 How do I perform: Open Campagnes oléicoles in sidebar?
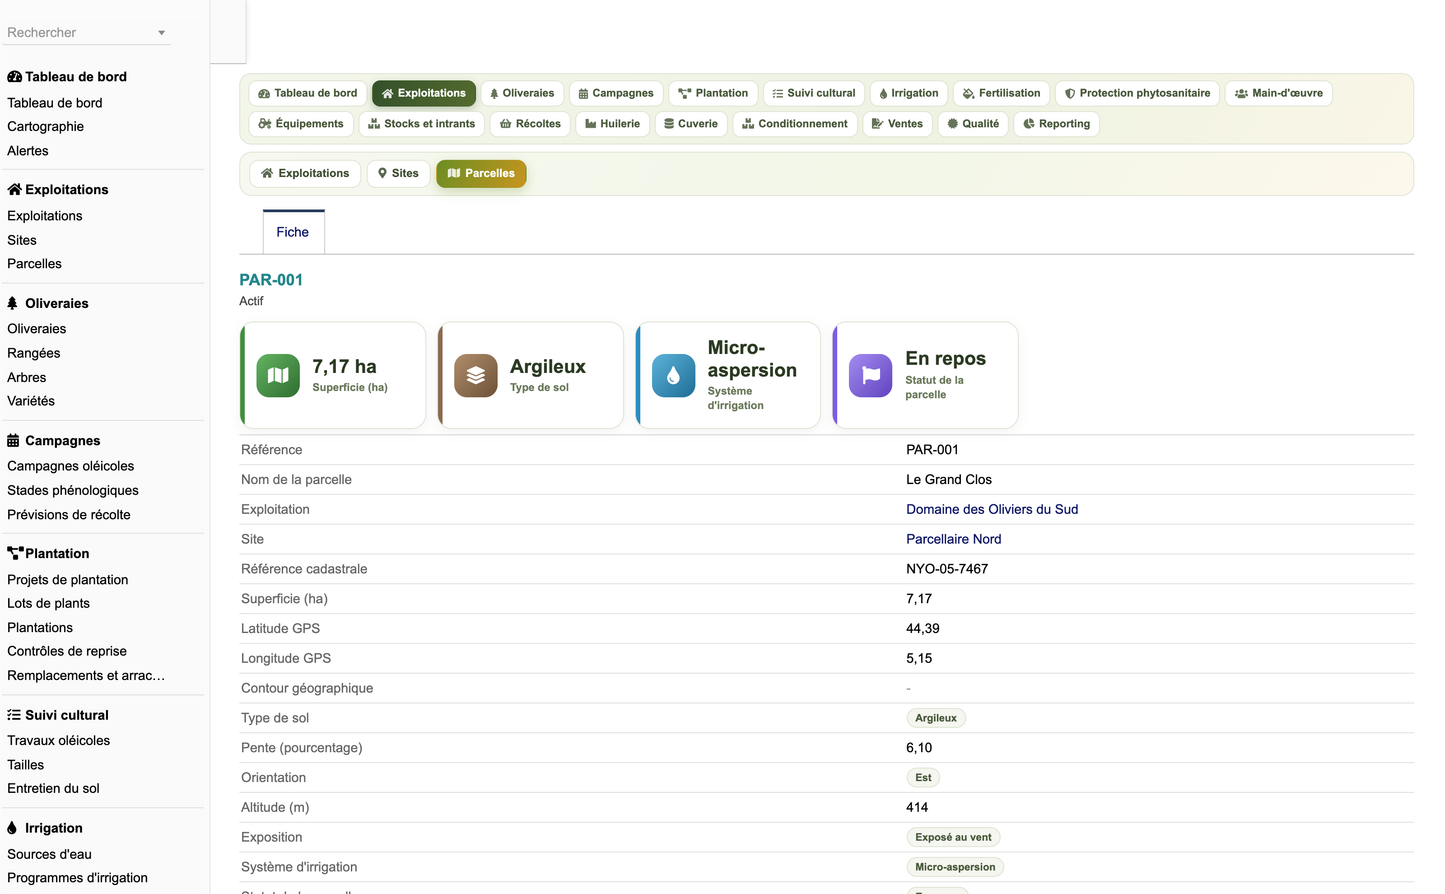(x=70, y=466)
